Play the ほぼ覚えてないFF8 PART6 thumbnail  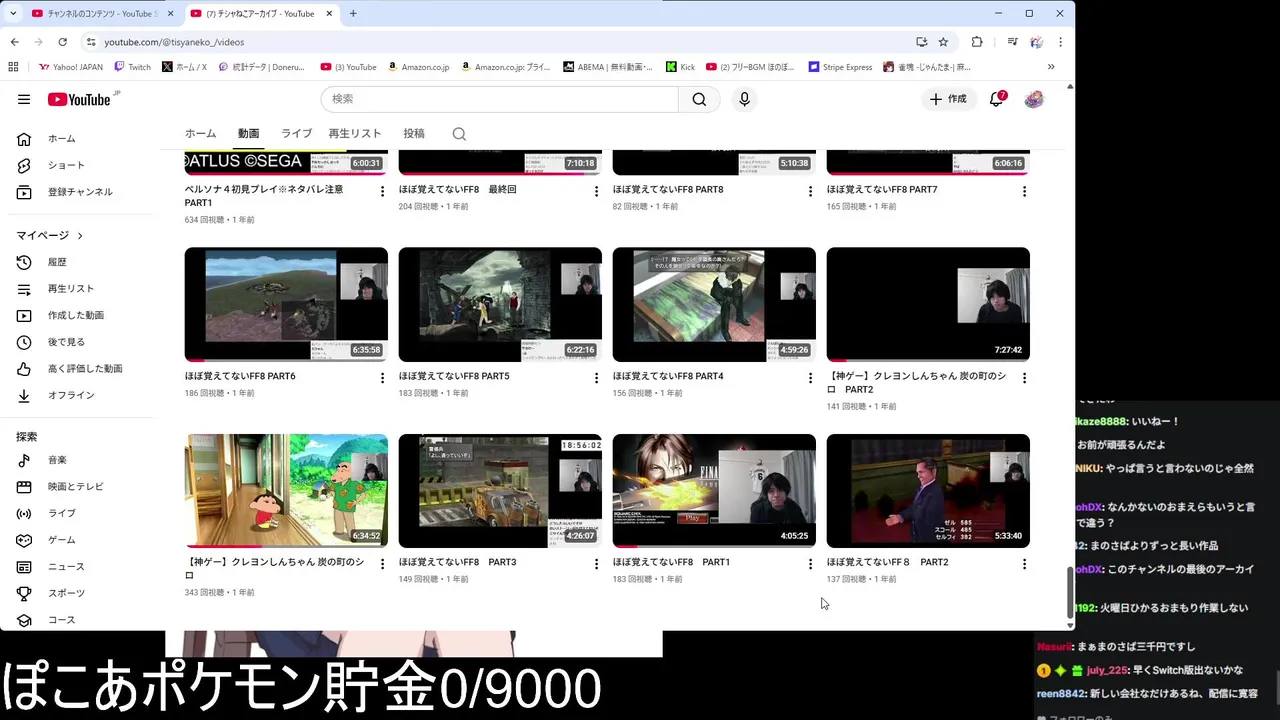coord(286,304)
